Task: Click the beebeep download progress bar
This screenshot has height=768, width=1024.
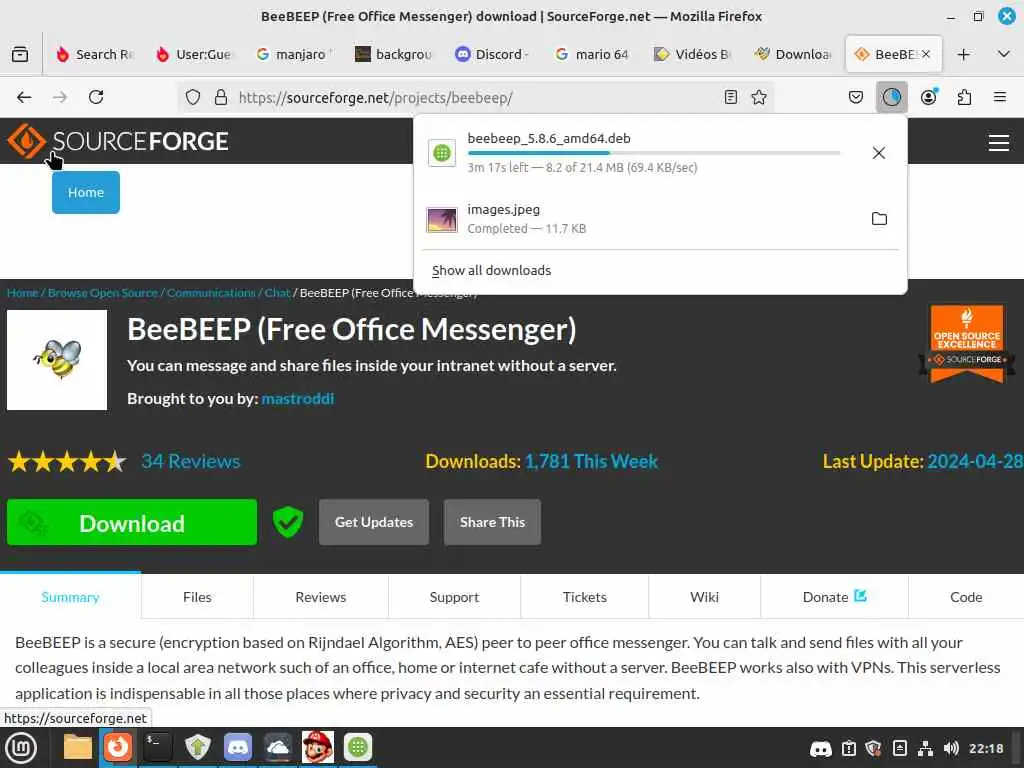Action: pos(654,153)
